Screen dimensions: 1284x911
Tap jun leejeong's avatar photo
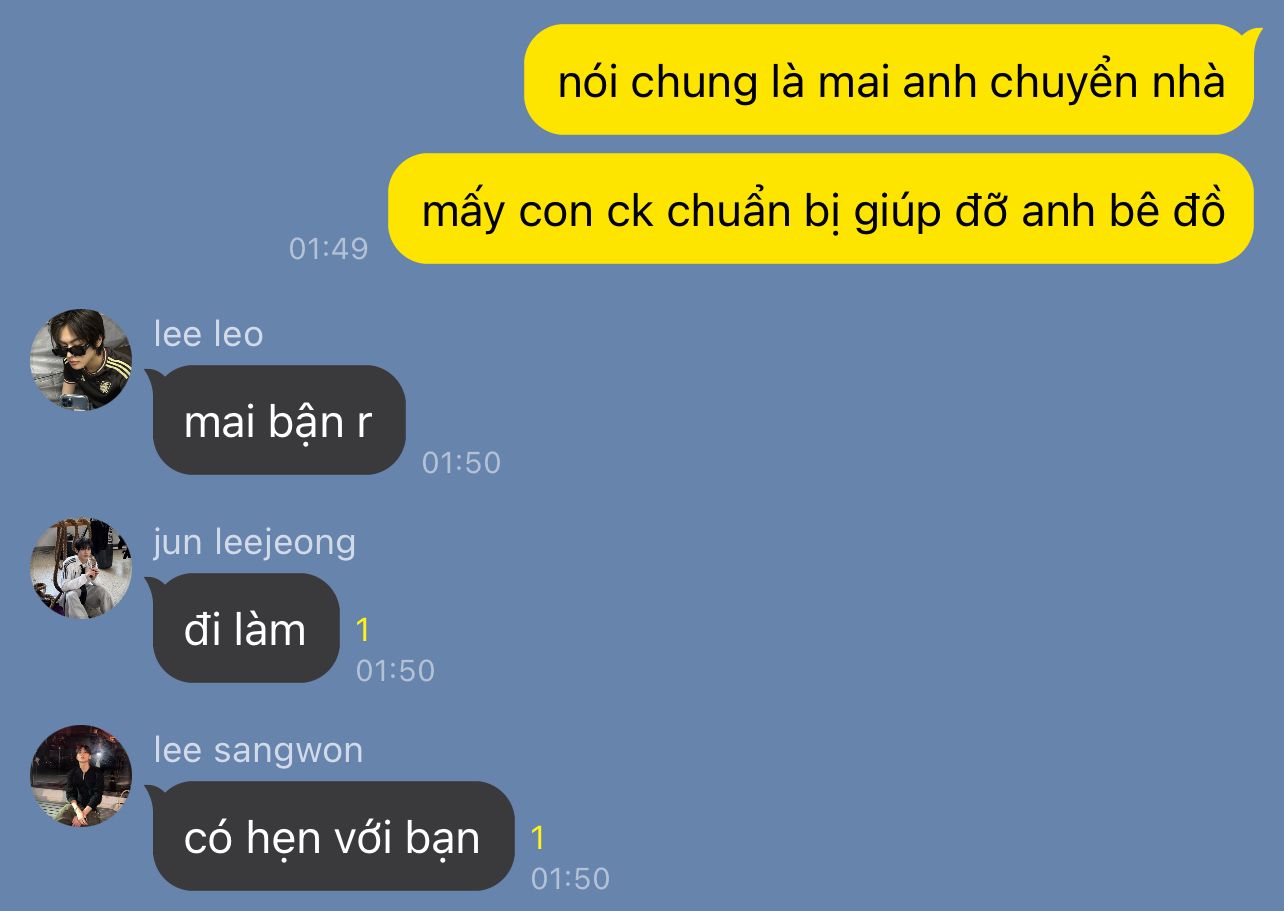point(81,568)
